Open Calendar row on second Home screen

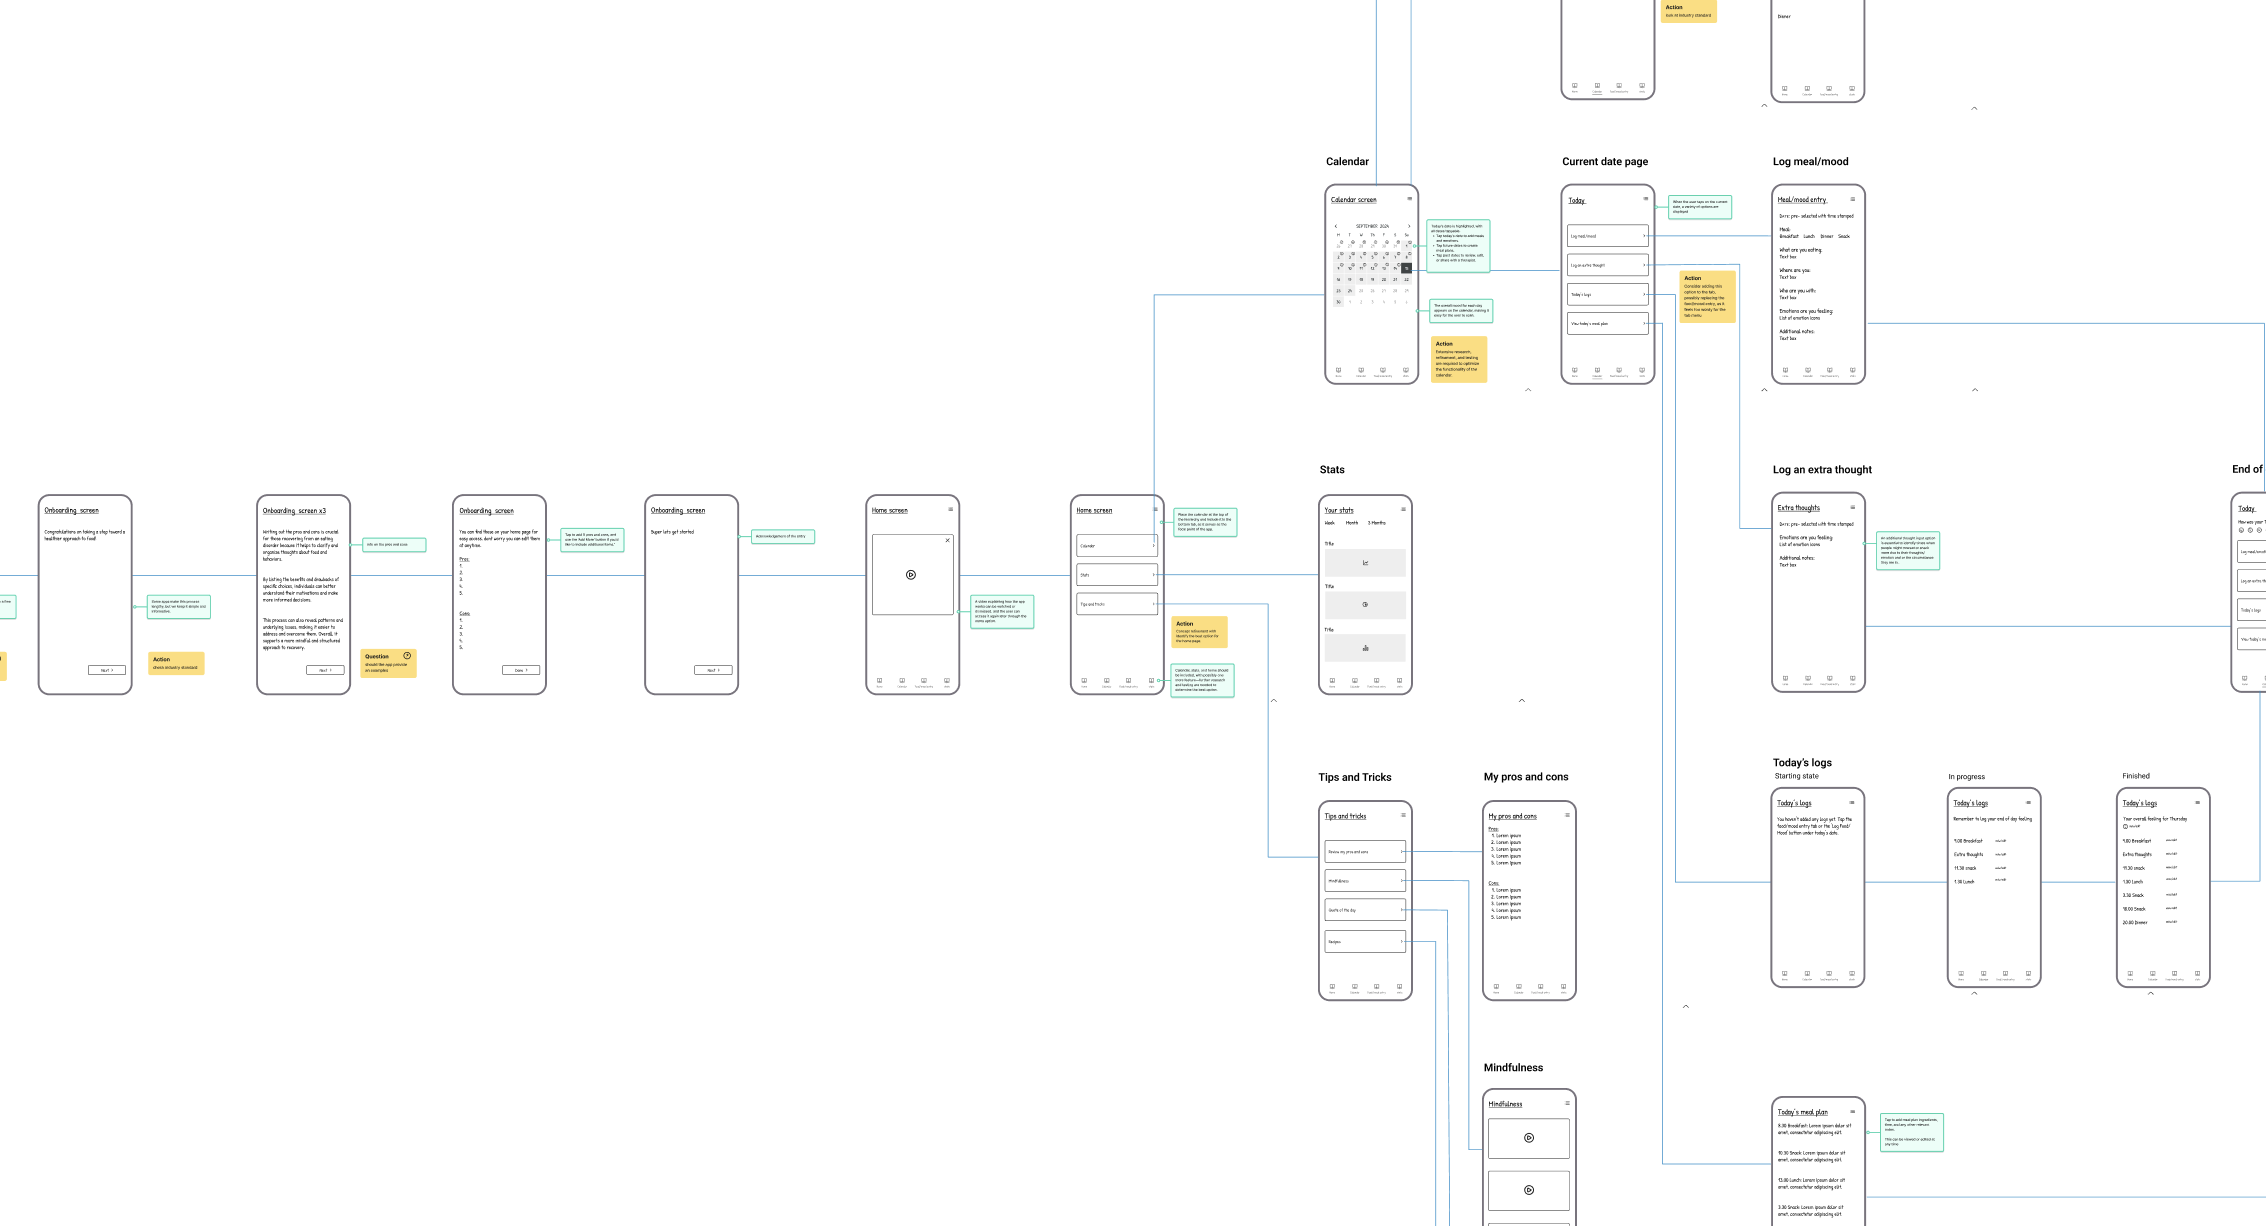click(1116, 546)
